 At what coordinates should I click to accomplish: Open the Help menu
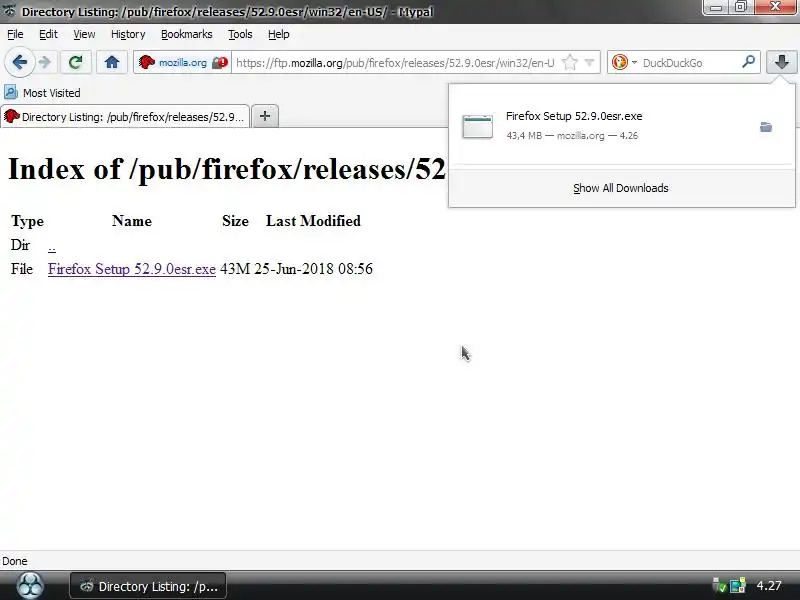click(x=279, y=34)
